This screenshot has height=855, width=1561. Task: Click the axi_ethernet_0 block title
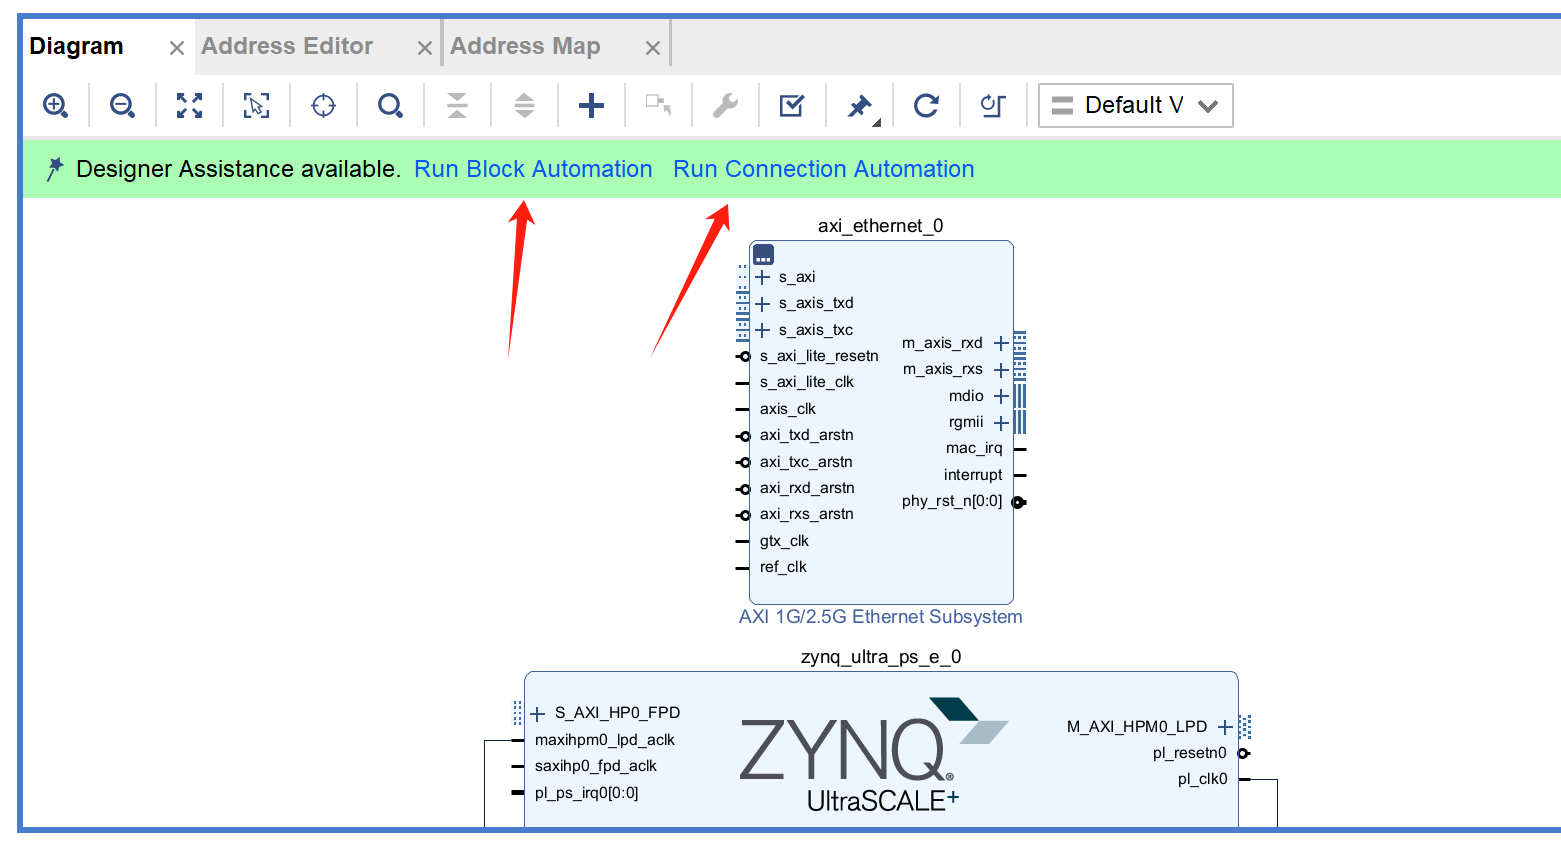[880, 226]
